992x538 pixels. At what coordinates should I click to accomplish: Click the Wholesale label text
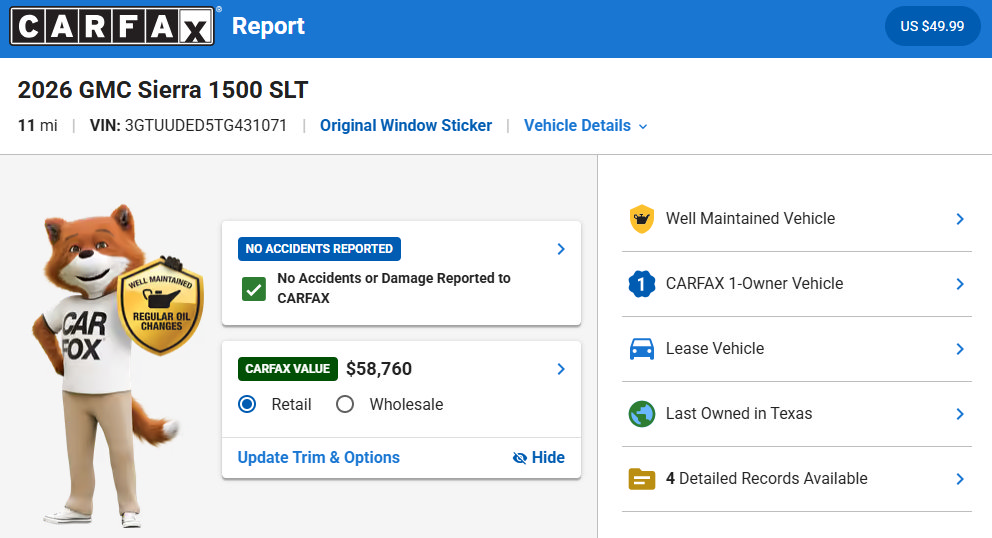pos(406,404)
